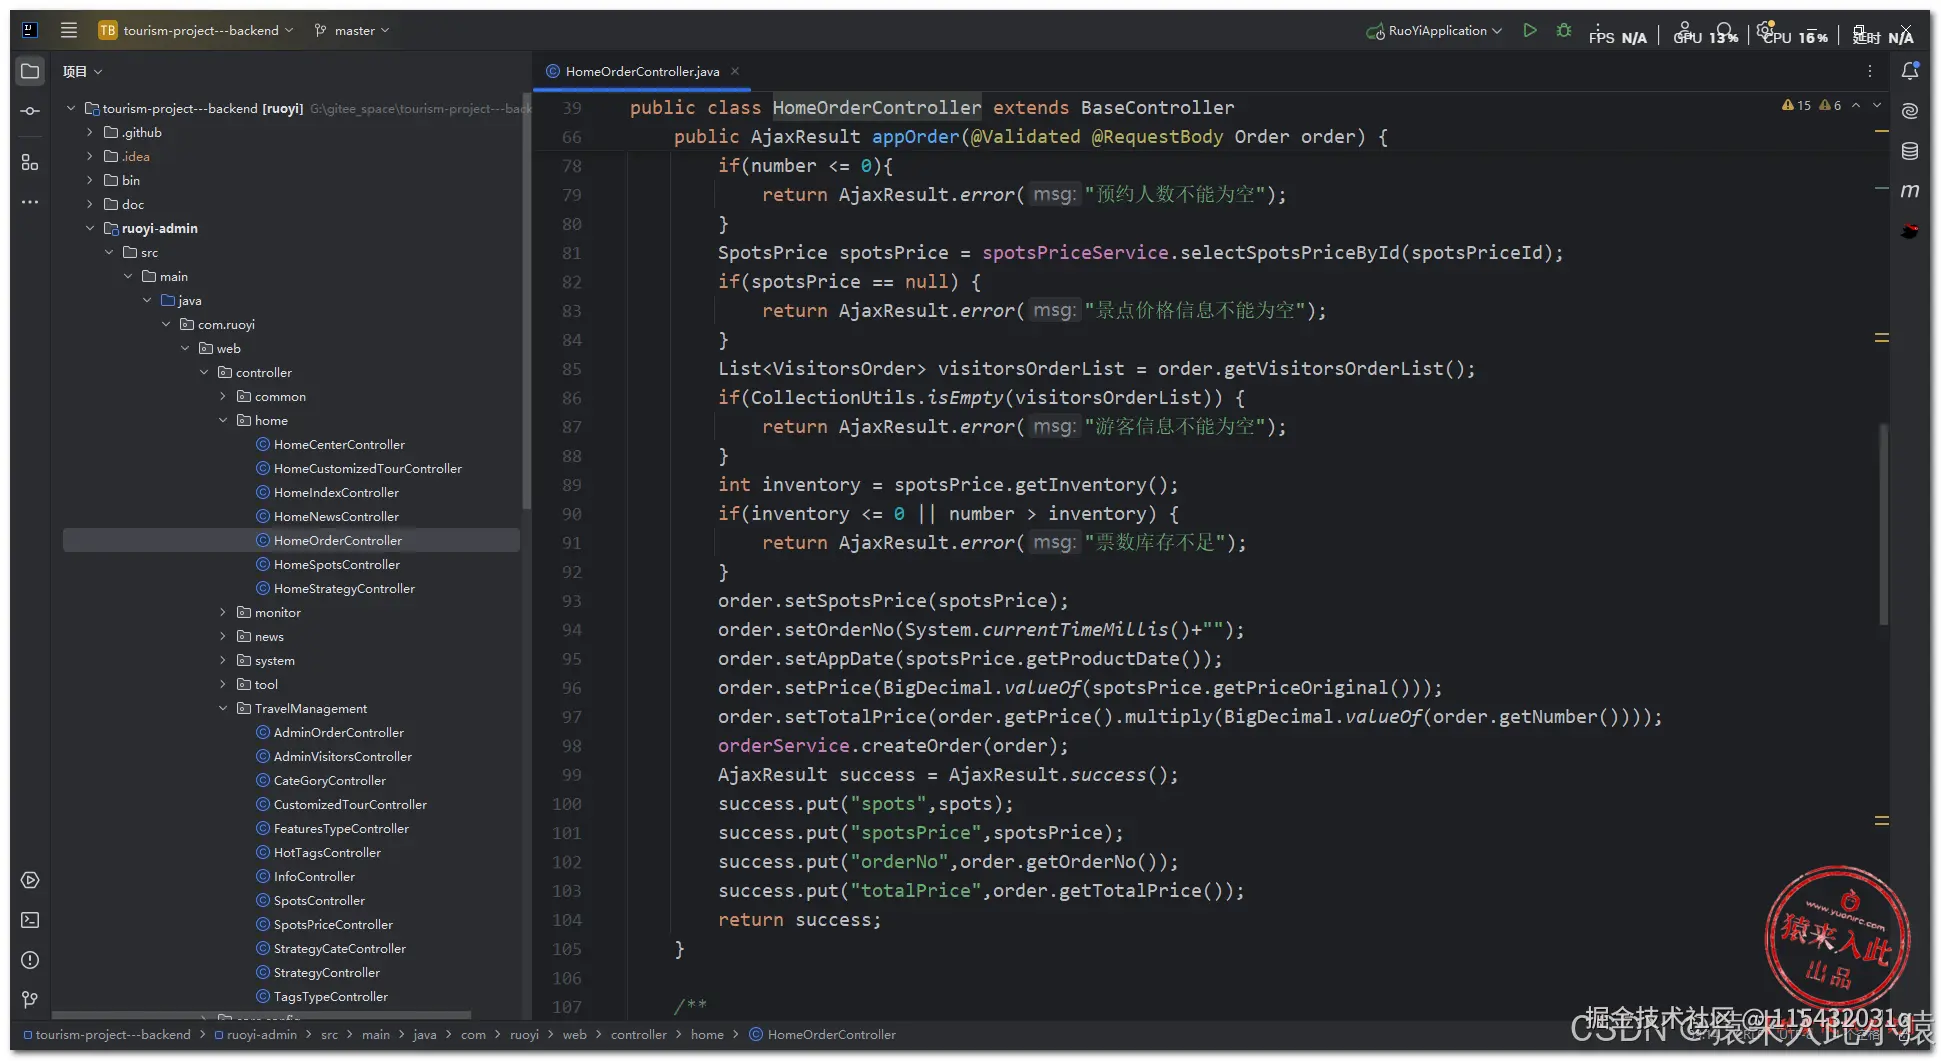Image resolution: width=1941 pixels, height=1061 pixels.
Task: Click web in the breadcrumb bar
Action: 574,1034
